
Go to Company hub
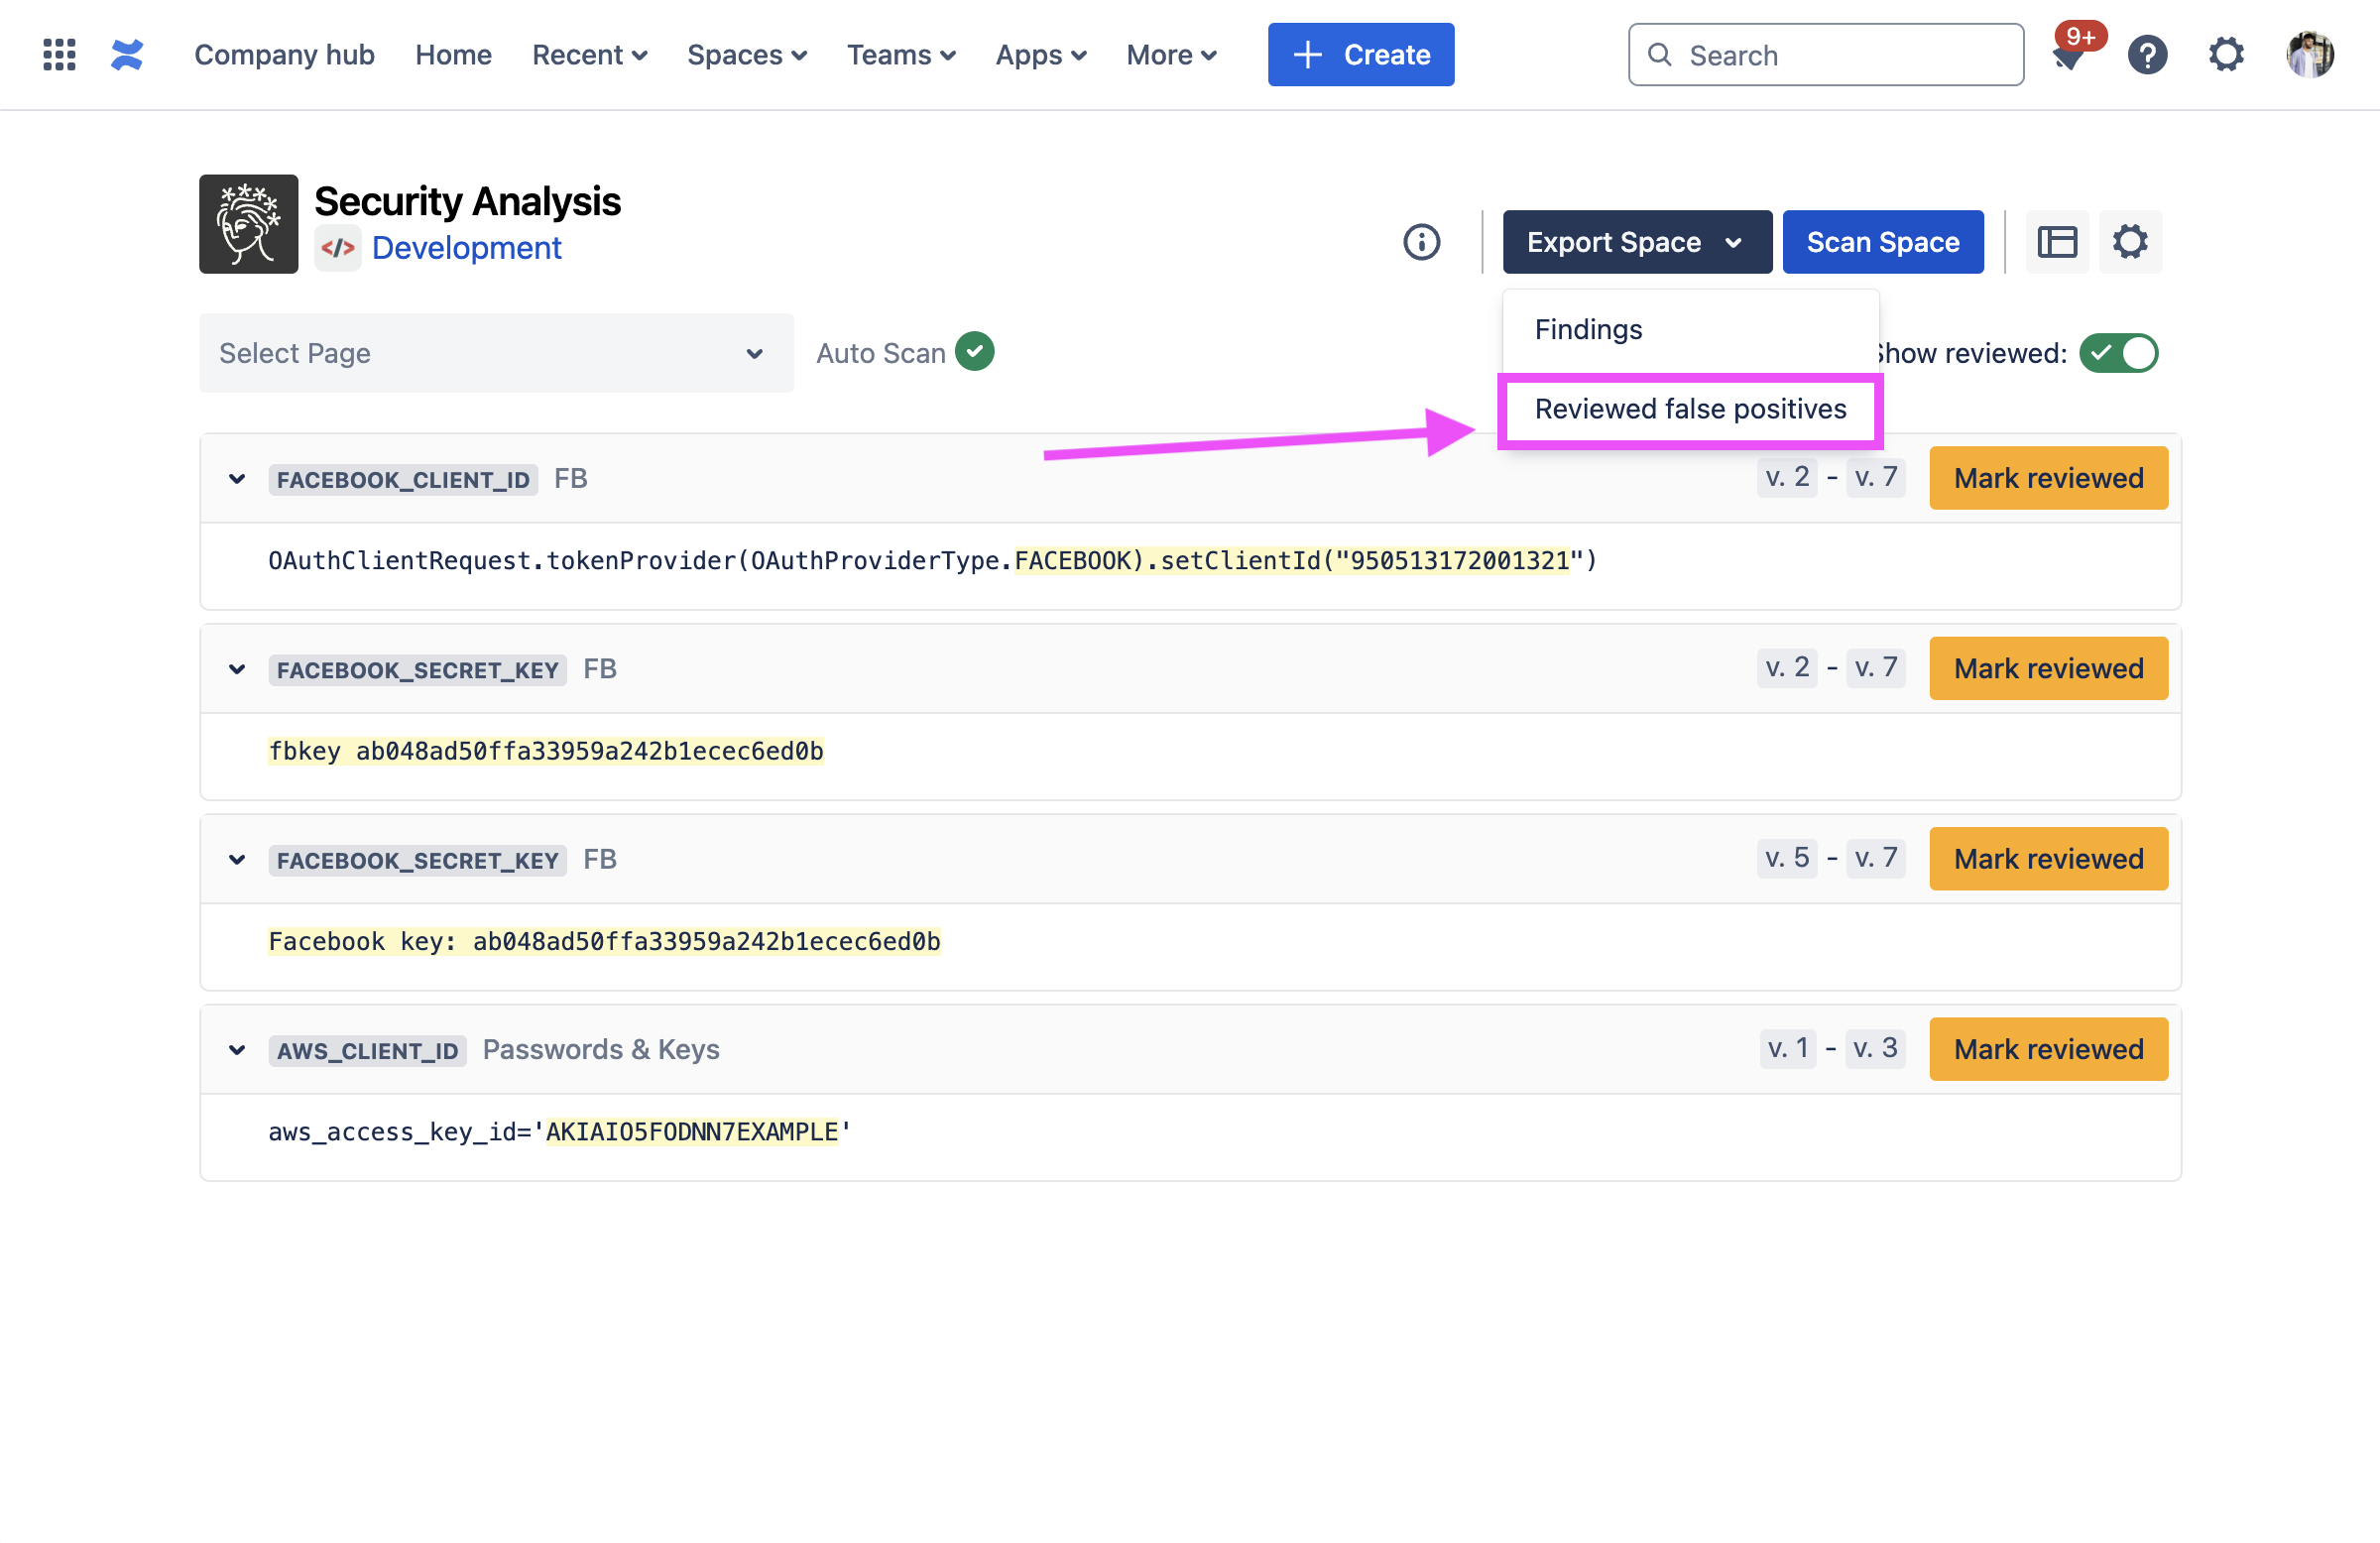pyautogui.click(x=284, y=55)
